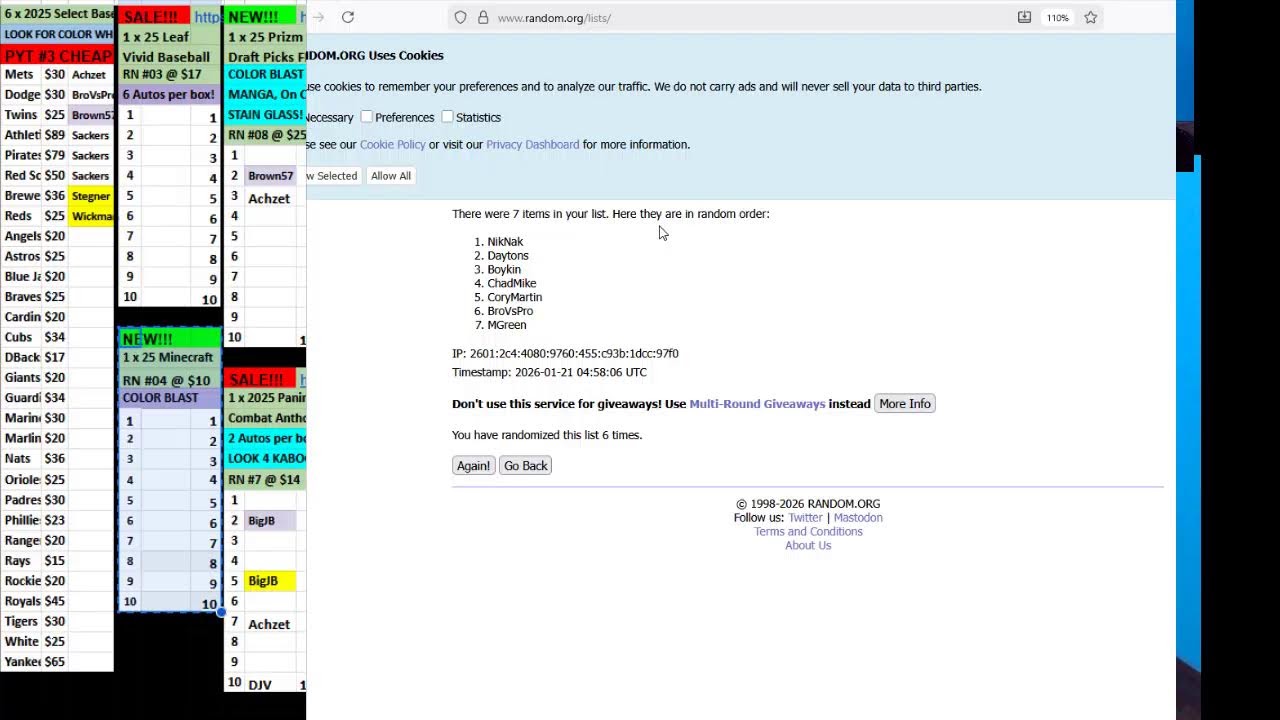The image size is (1280, 720).
Task: Click the forward navigation arrow
Action: tap(318, 17)
